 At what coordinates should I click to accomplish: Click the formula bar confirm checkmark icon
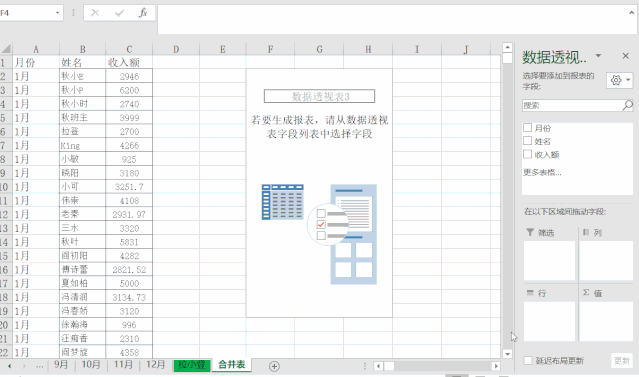click(x=119, y=13)
